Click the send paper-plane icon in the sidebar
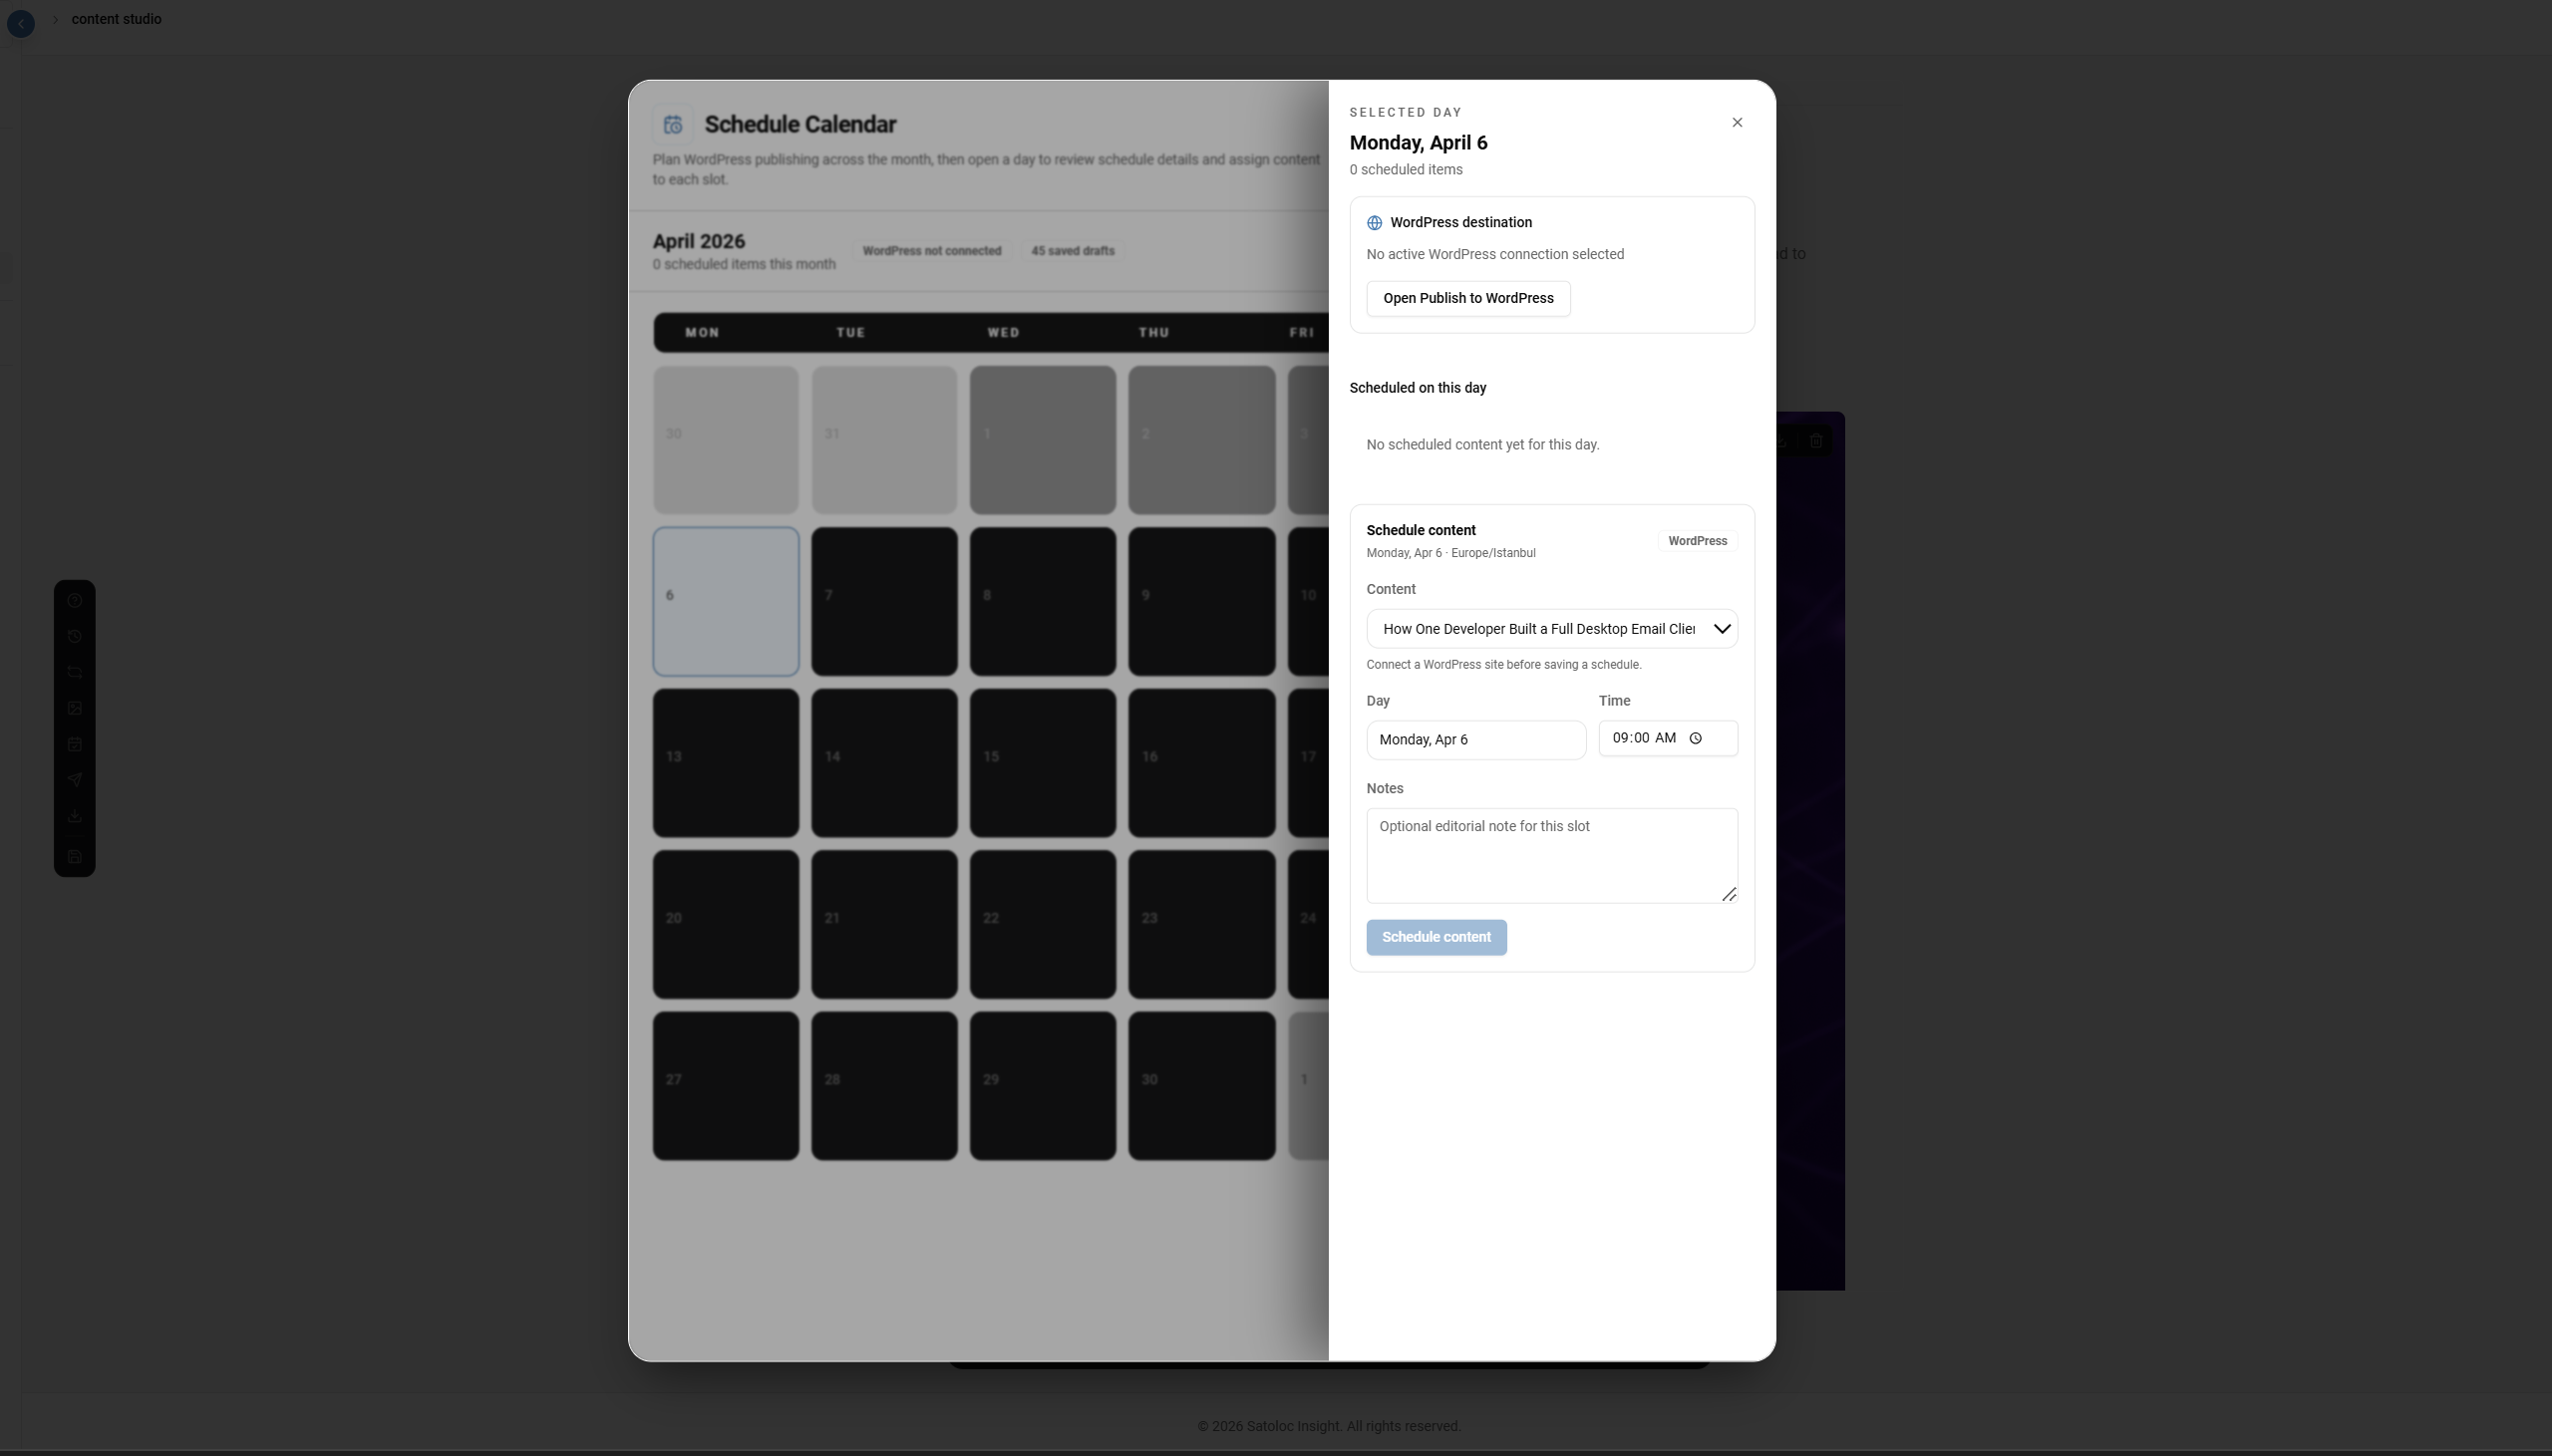The image size is (2552, 1456). (x=75, y=780)
